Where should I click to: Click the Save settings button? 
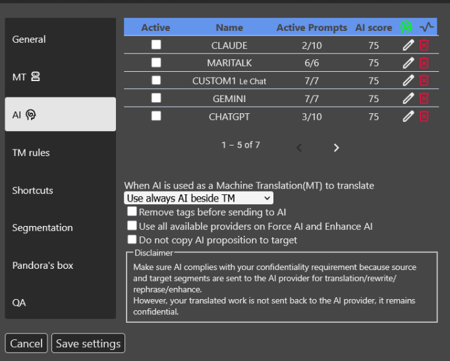[x=88, y=343]
